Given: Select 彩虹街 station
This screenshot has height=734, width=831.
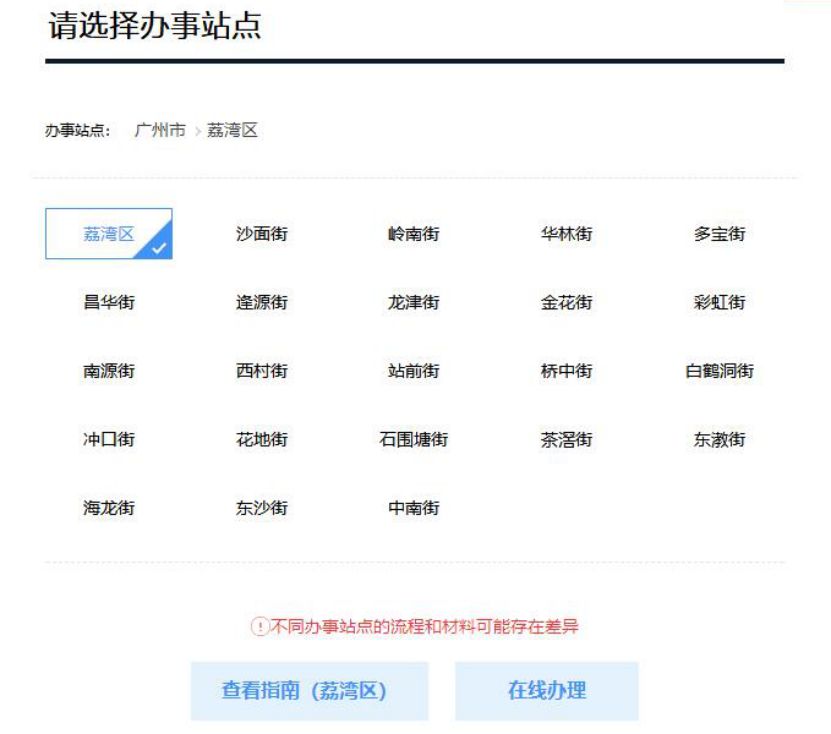Looking at the screenshot, I should [719, 302].
